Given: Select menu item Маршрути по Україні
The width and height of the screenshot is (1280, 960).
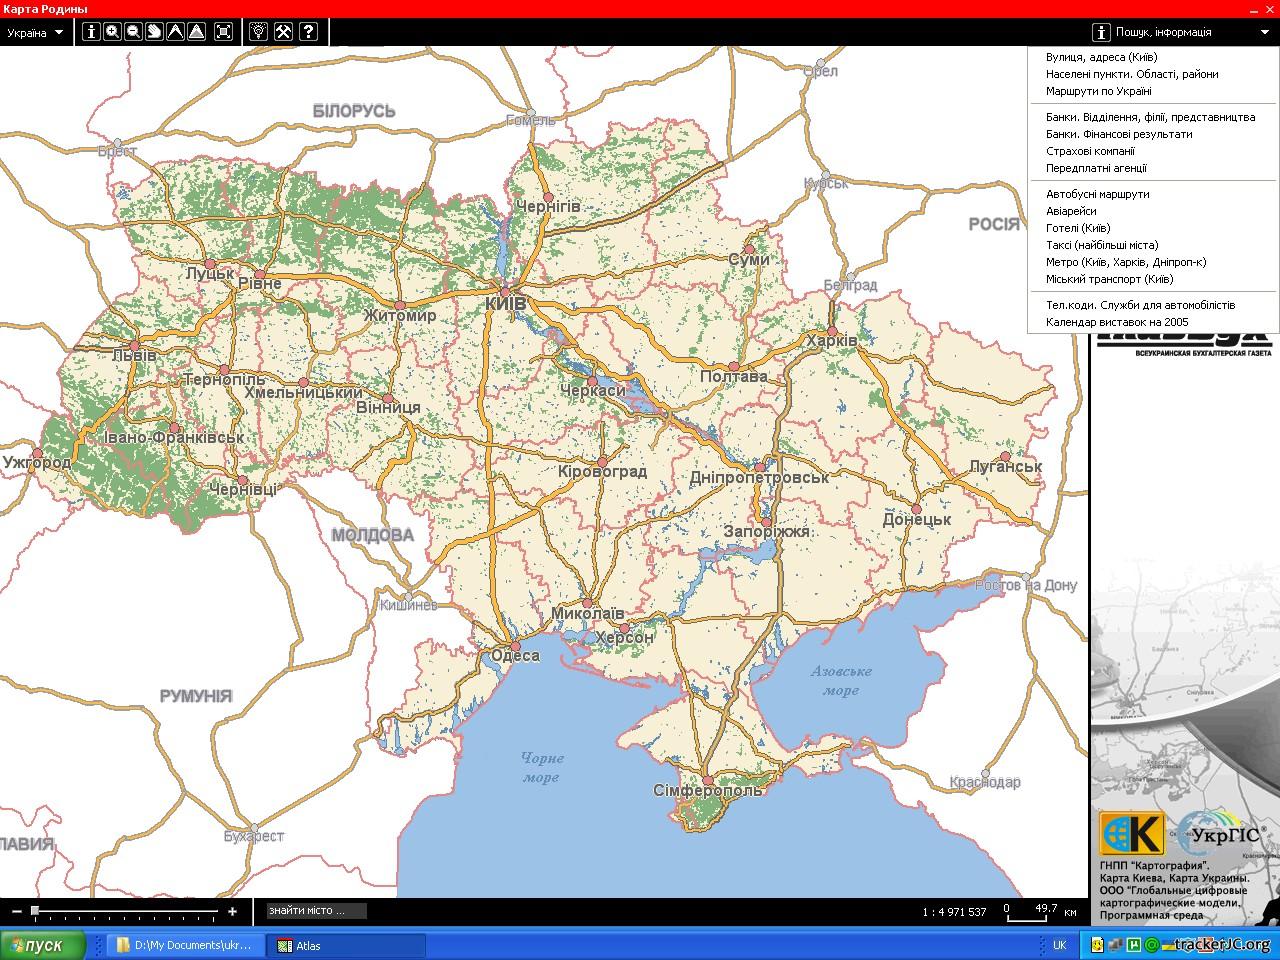Looking at the screenshot, I should (x=1098, y=91).
